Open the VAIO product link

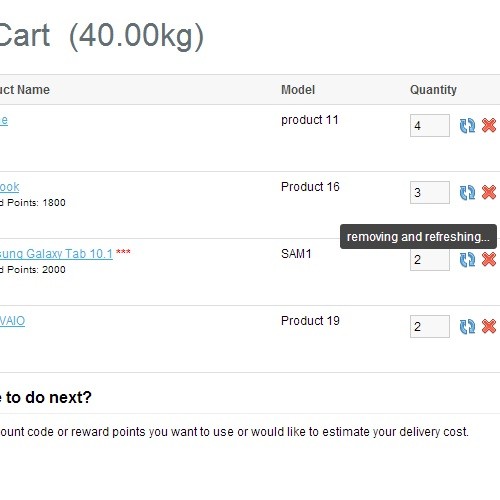click(x=12, y=321)
